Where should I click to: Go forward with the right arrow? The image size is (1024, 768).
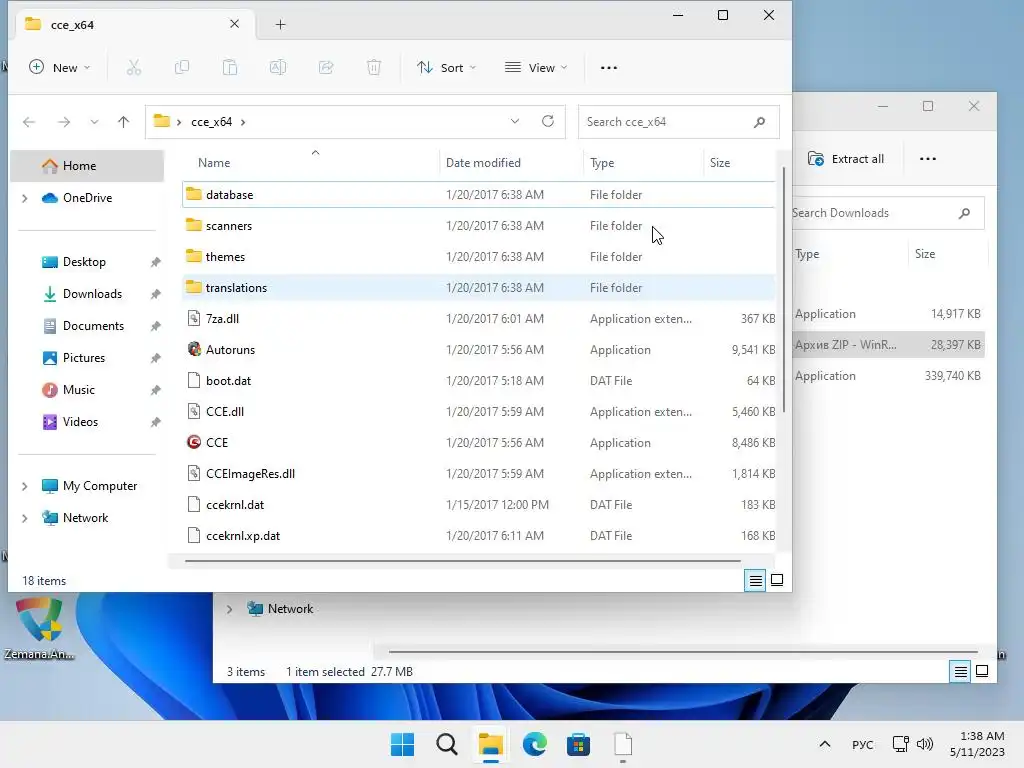tap(63, 122)
